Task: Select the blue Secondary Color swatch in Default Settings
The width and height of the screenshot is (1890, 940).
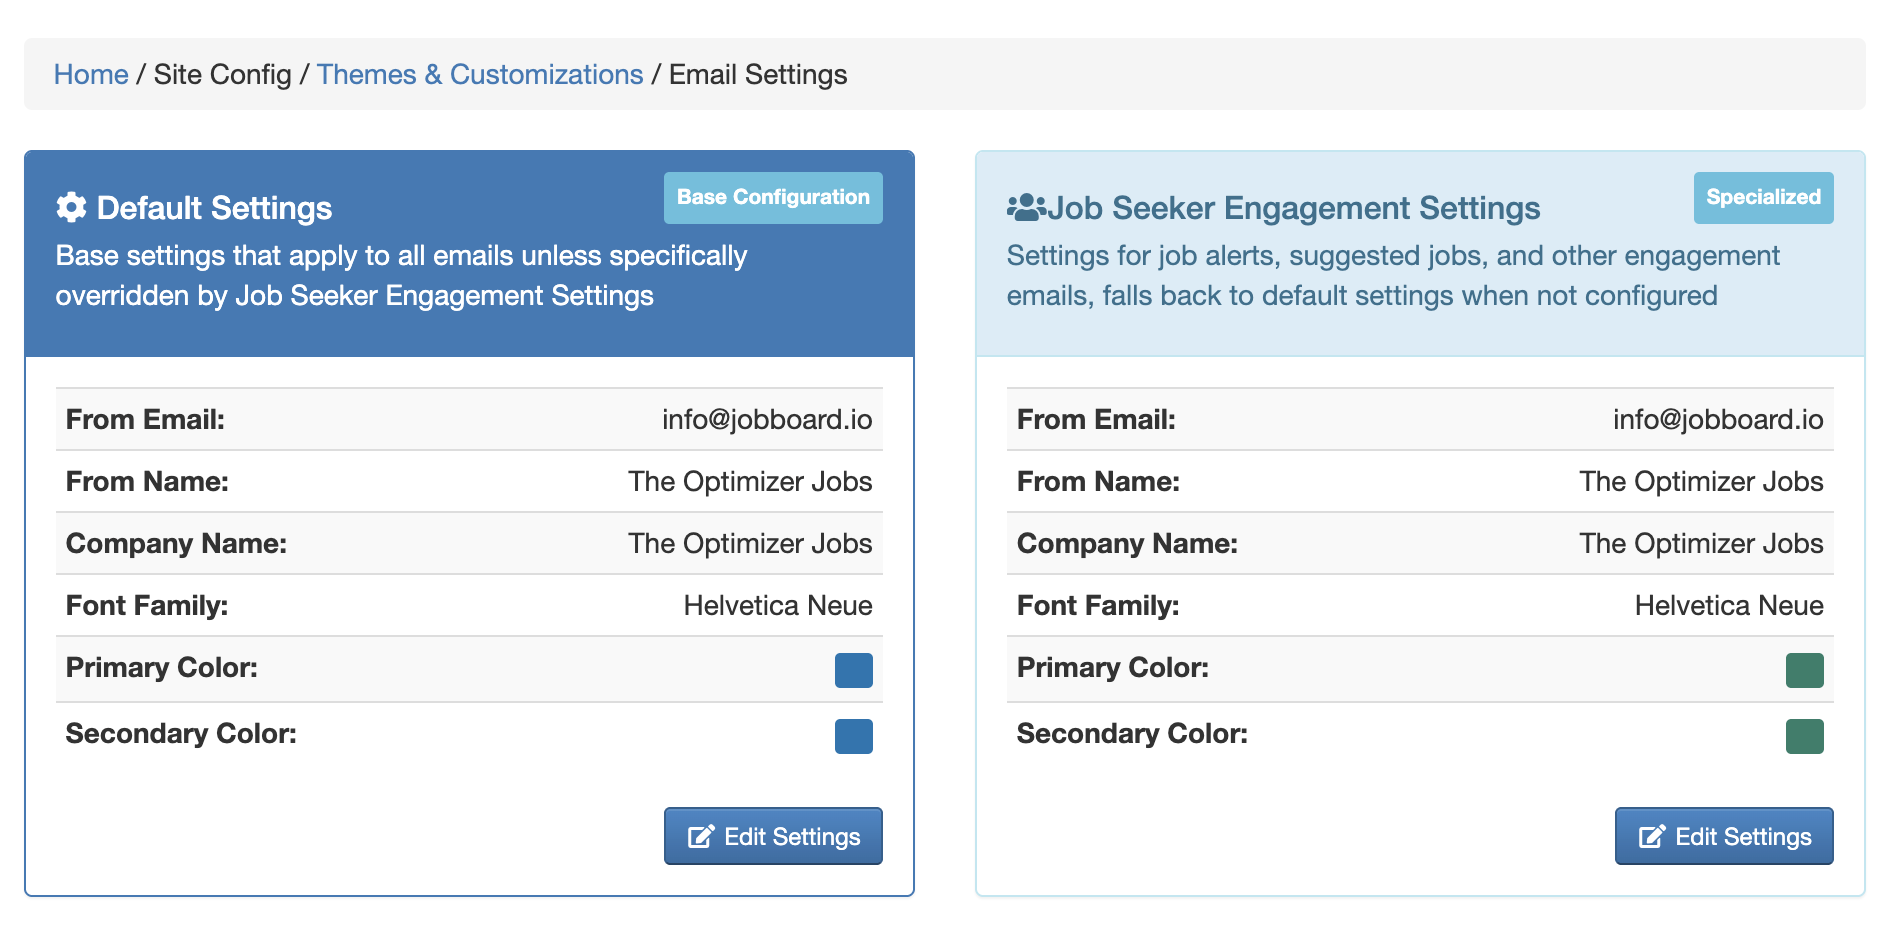Action: pyautogui.click(x=853, y=736)
